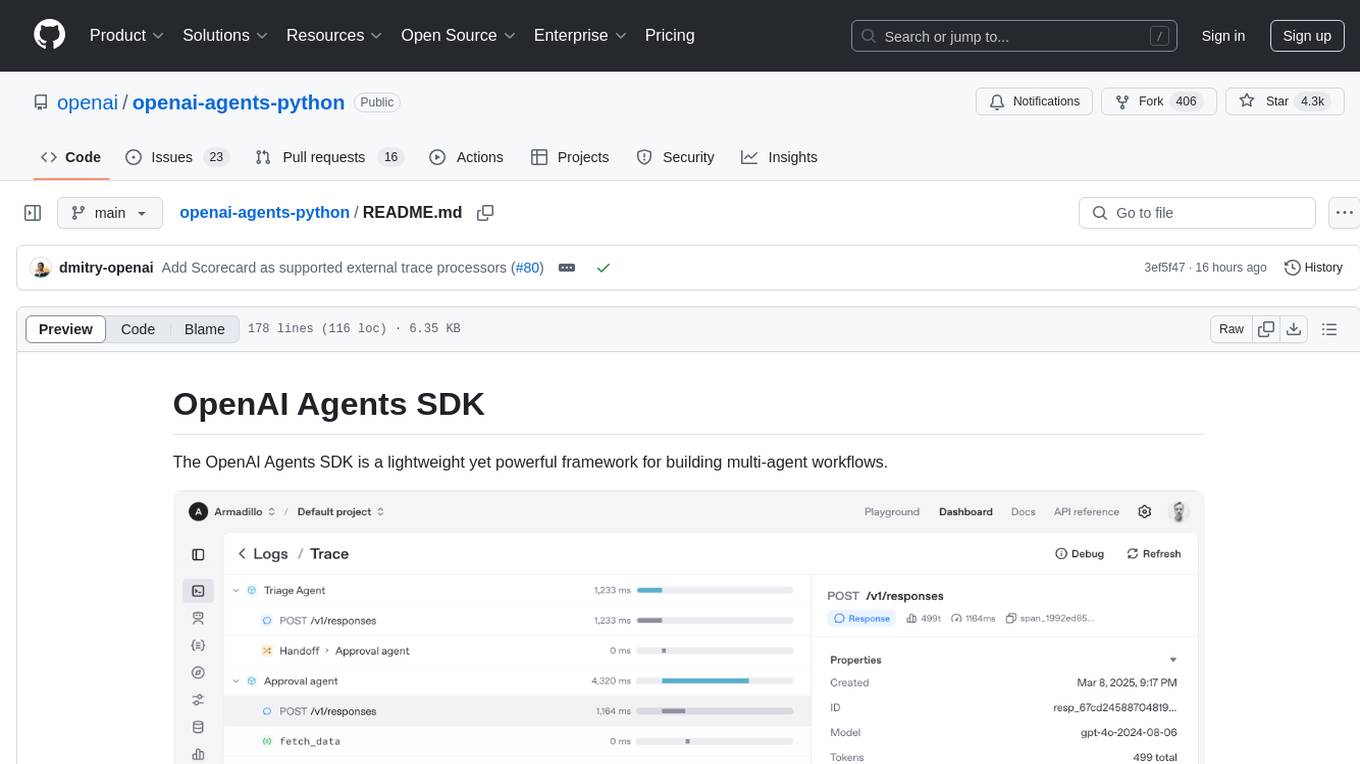Switch to the Projects tab

pyautogui.click(x=570, y=157)
